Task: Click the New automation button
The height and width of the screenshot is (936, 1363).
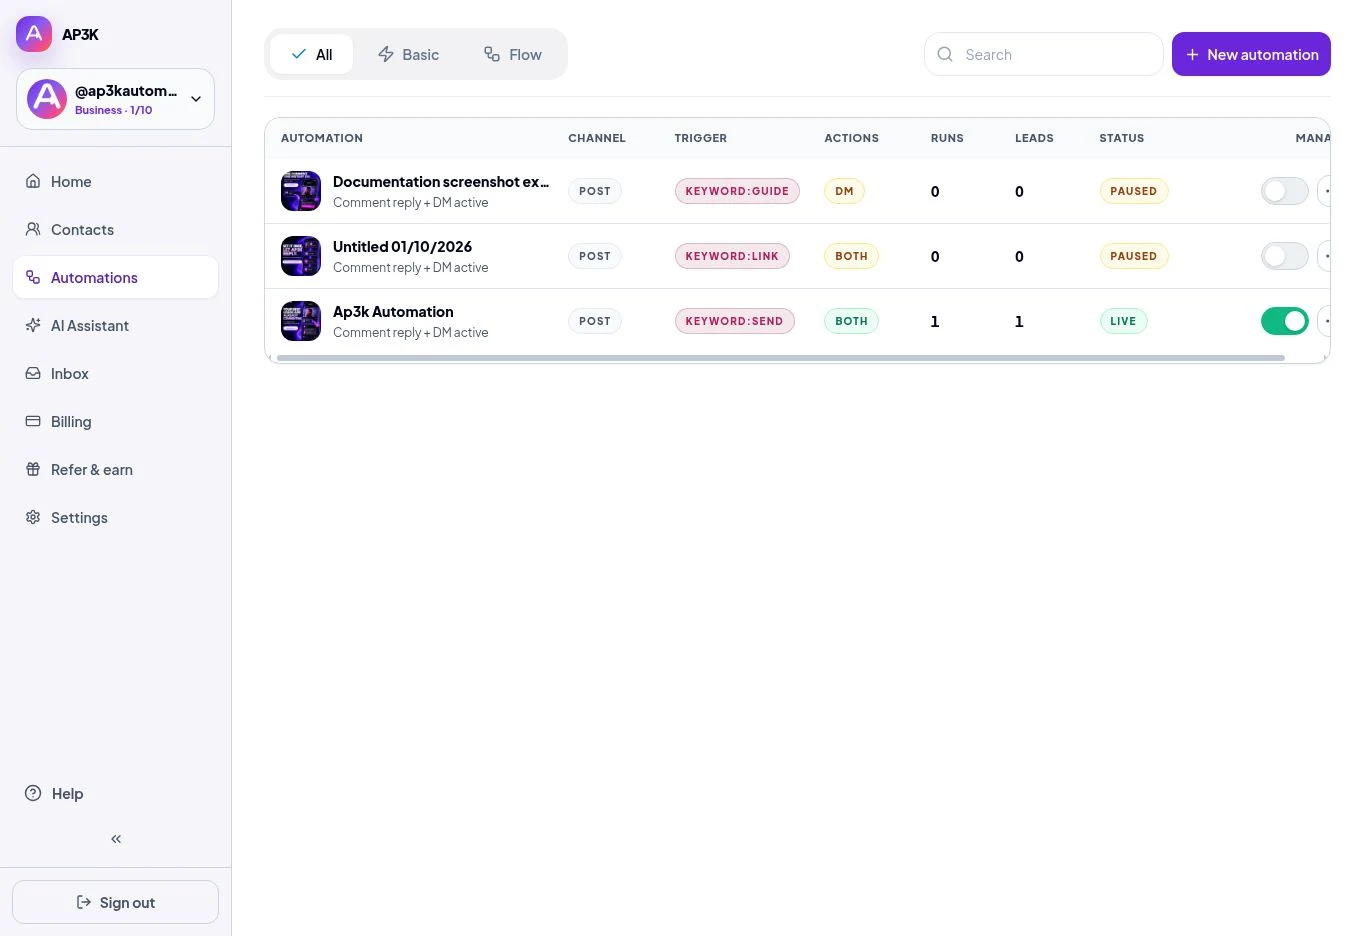Action: (1251, 54)
